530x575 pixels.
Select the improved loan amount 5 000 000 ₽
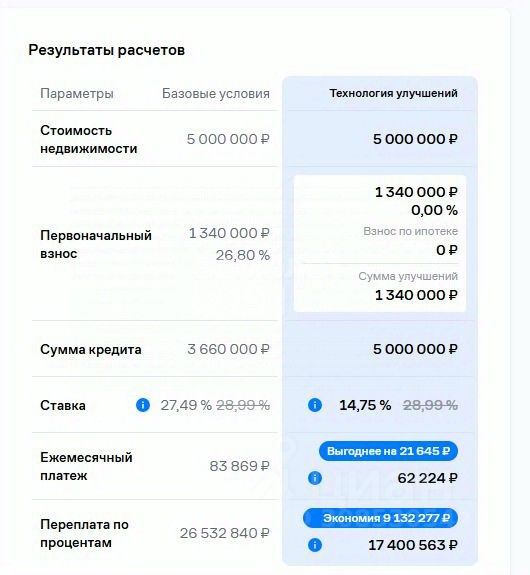click(415, 349)
